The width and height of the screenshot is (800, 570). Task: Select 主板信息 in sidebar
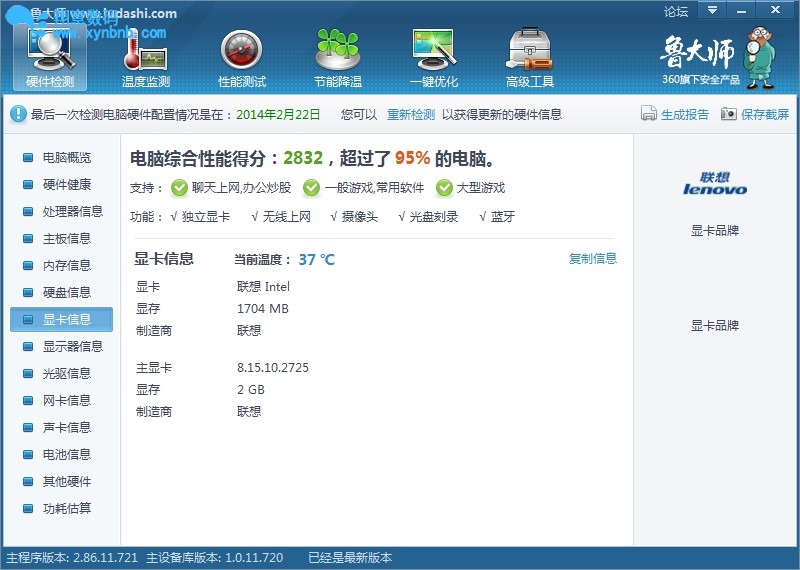coord(61,238)
